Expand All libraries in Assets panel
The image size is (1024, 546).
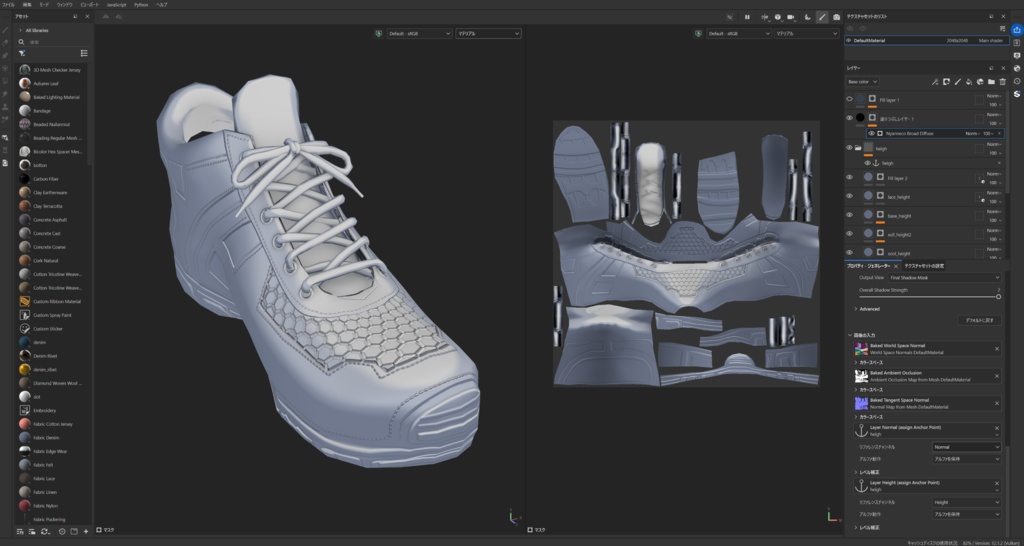(x=20, y=30)
